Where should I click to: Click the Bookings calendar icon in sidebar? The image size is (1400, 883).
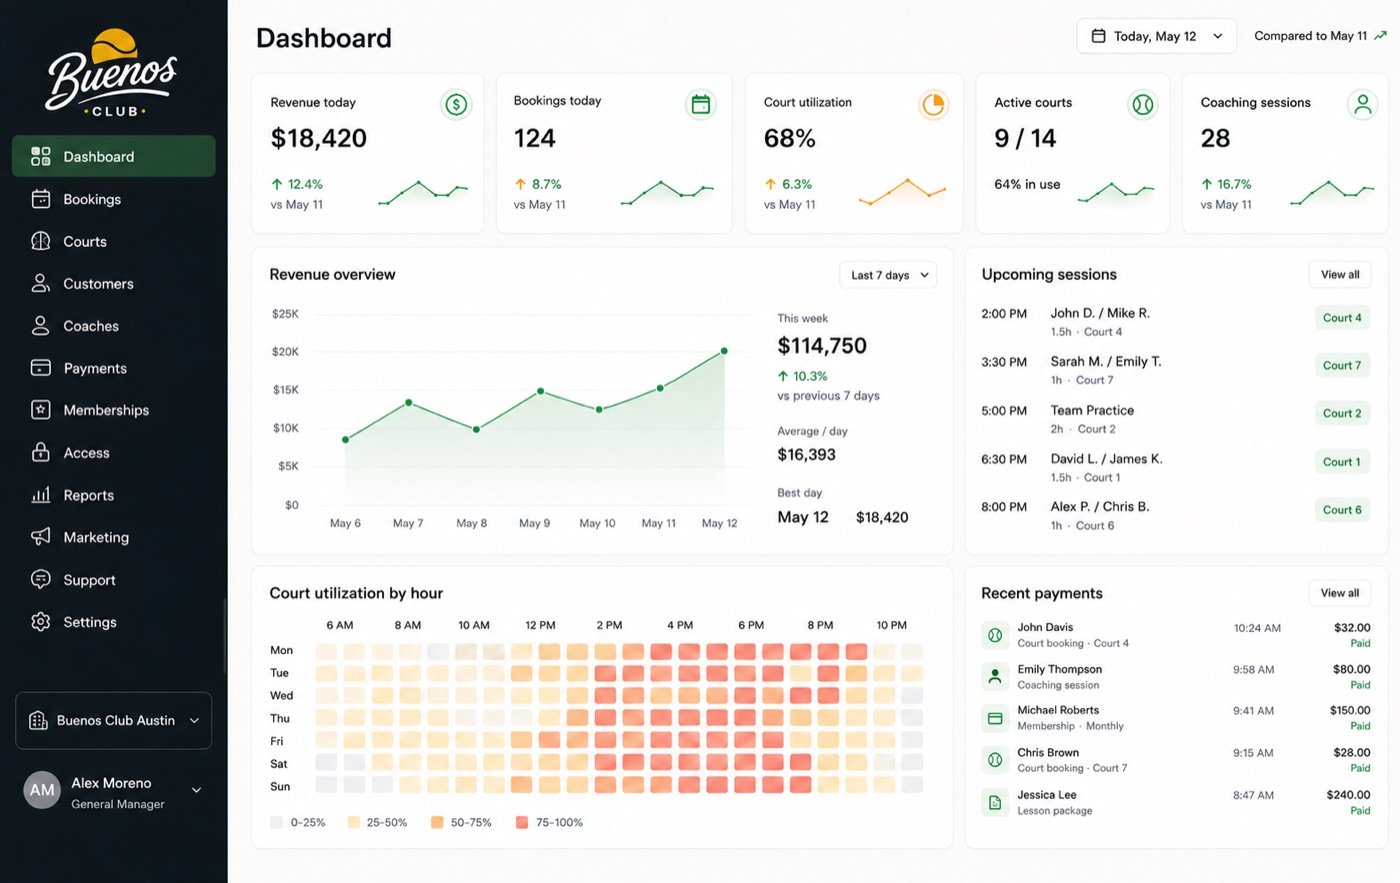click(x=41, y=199)
